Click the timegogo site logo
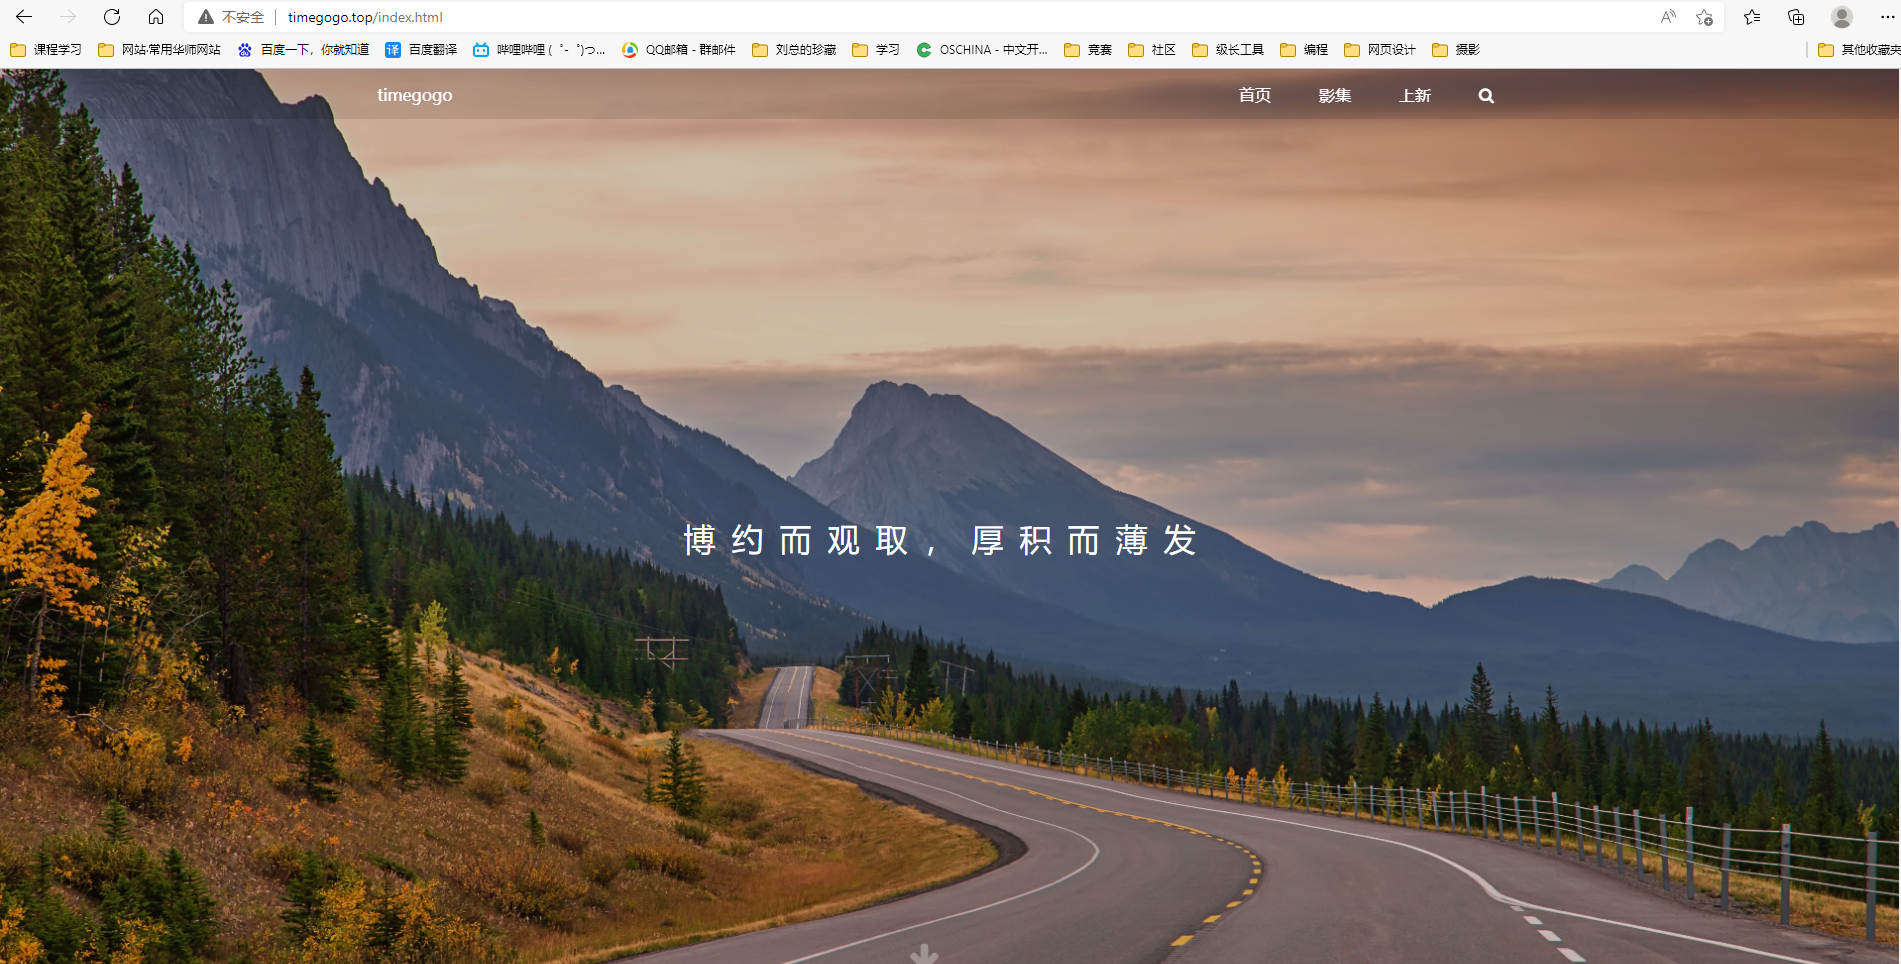 (x=415, y=95)
